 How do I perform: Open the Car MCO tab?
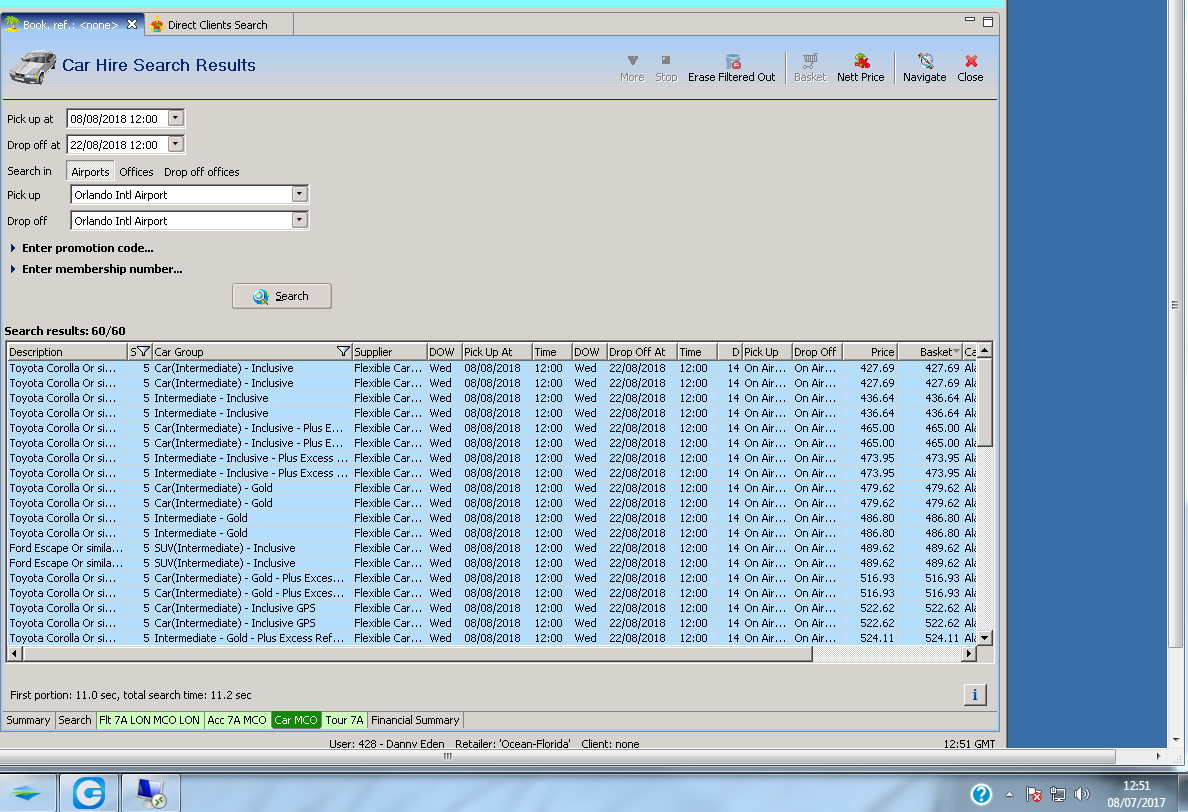point(295,720)
